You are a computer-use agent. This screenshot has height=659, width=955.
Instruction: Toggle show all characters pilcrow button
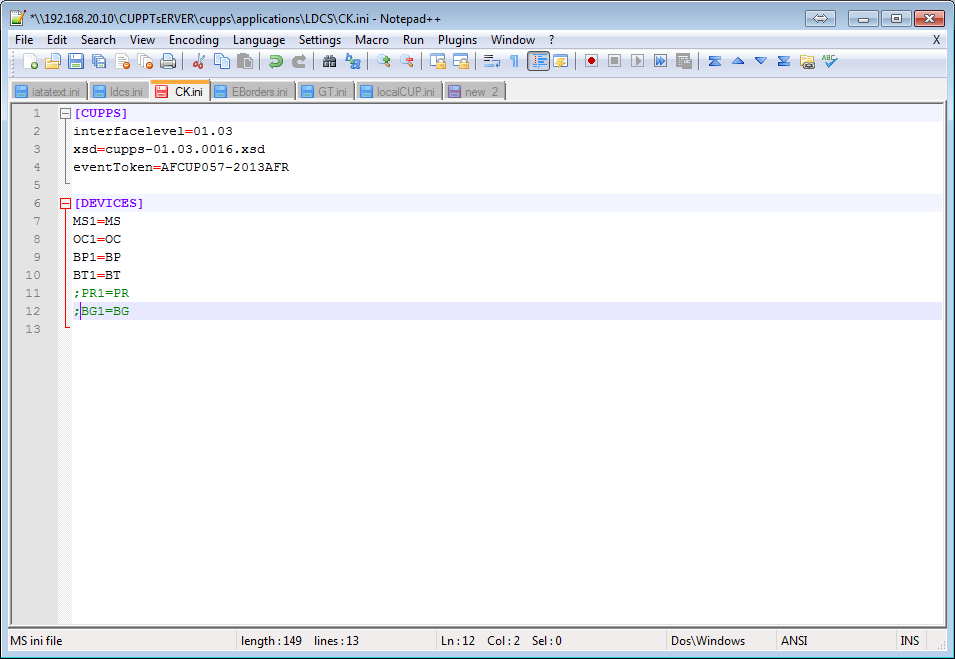point(514,61)
